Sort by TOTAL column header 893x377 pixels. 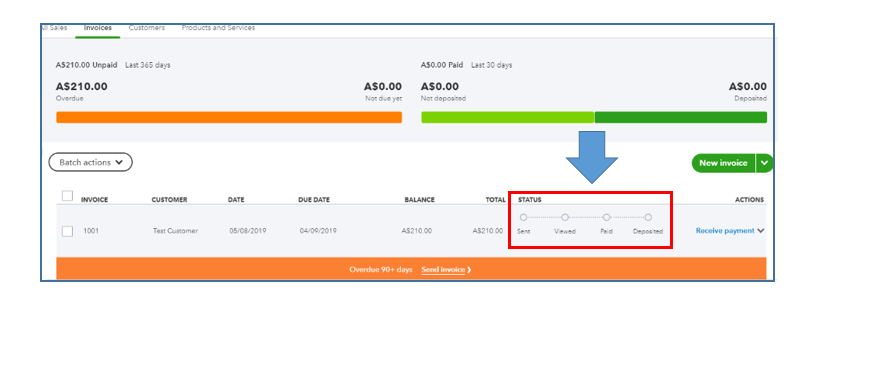495,200
